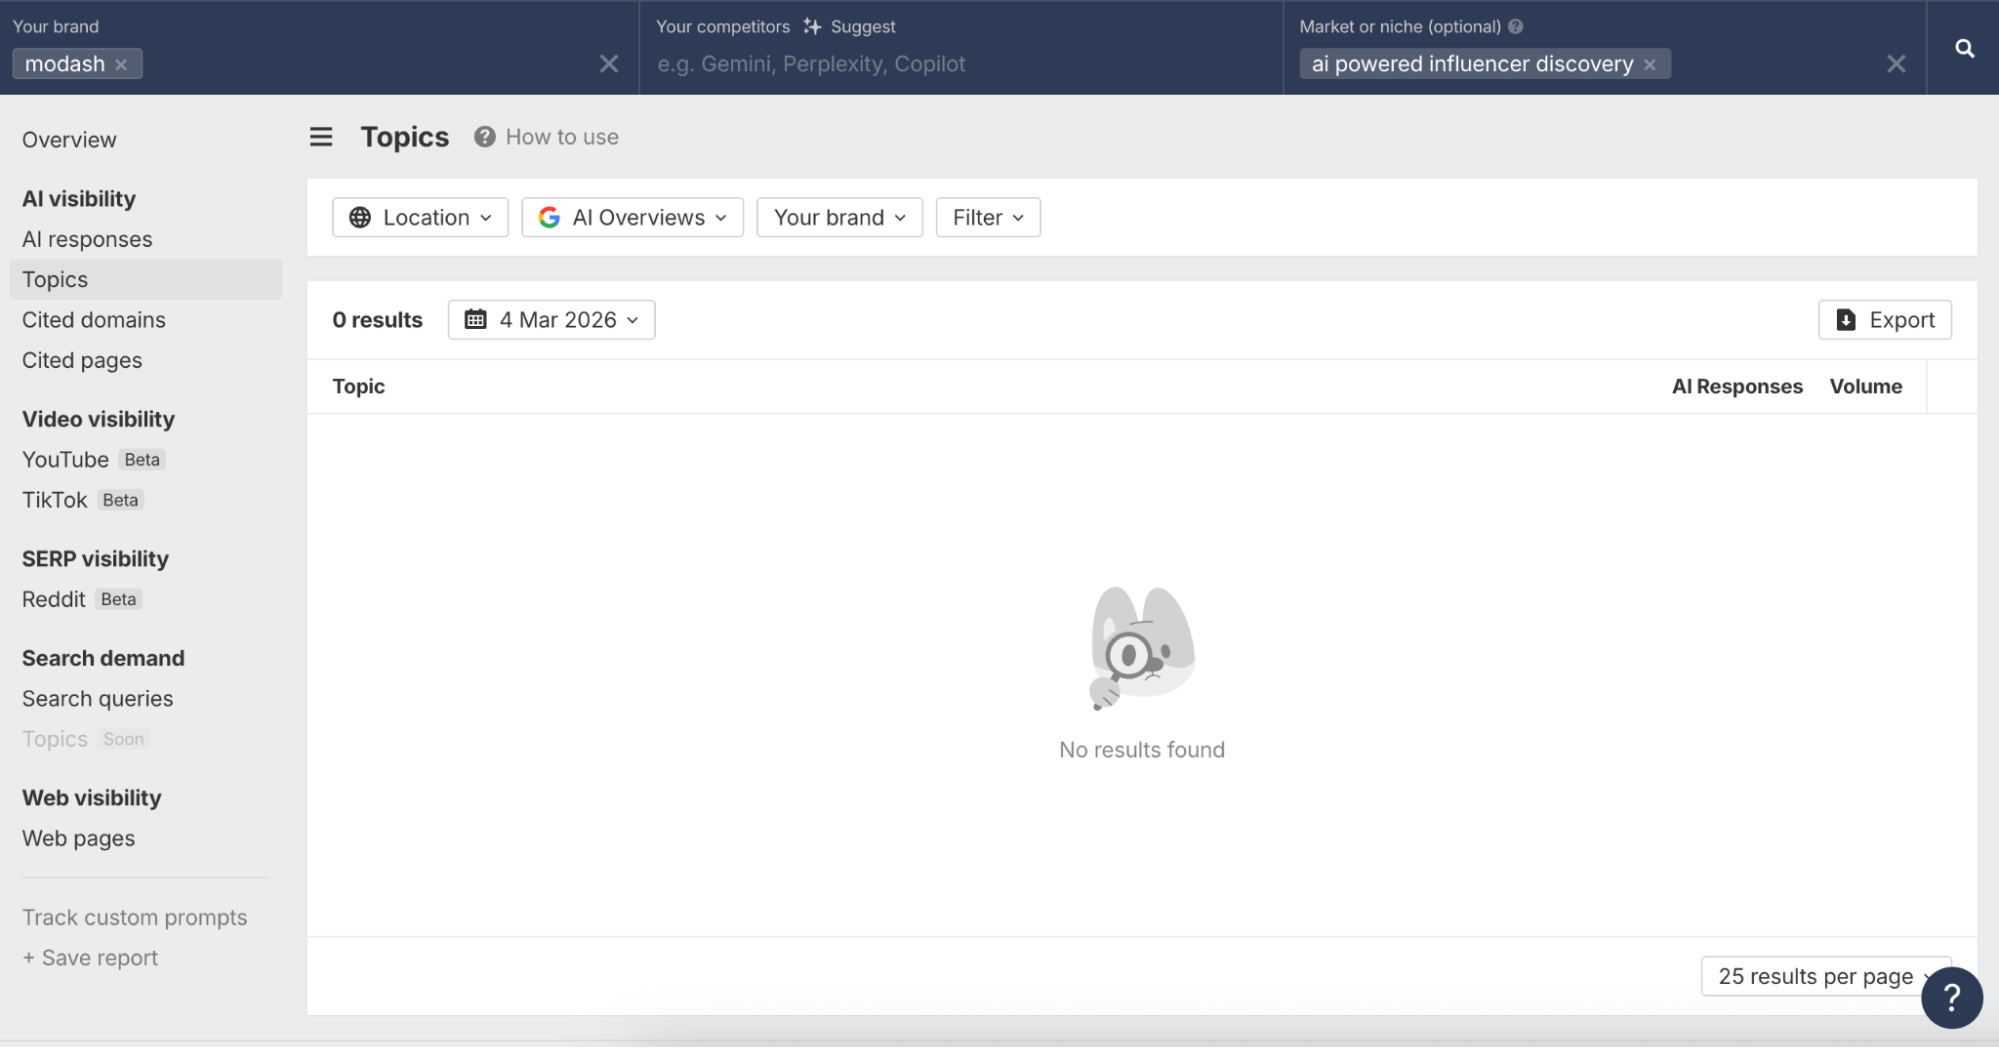Open Cited pages in the sidebar
Image resolution: width=1999 pixels, height=1048 pixels.
[x=82, y=360]
